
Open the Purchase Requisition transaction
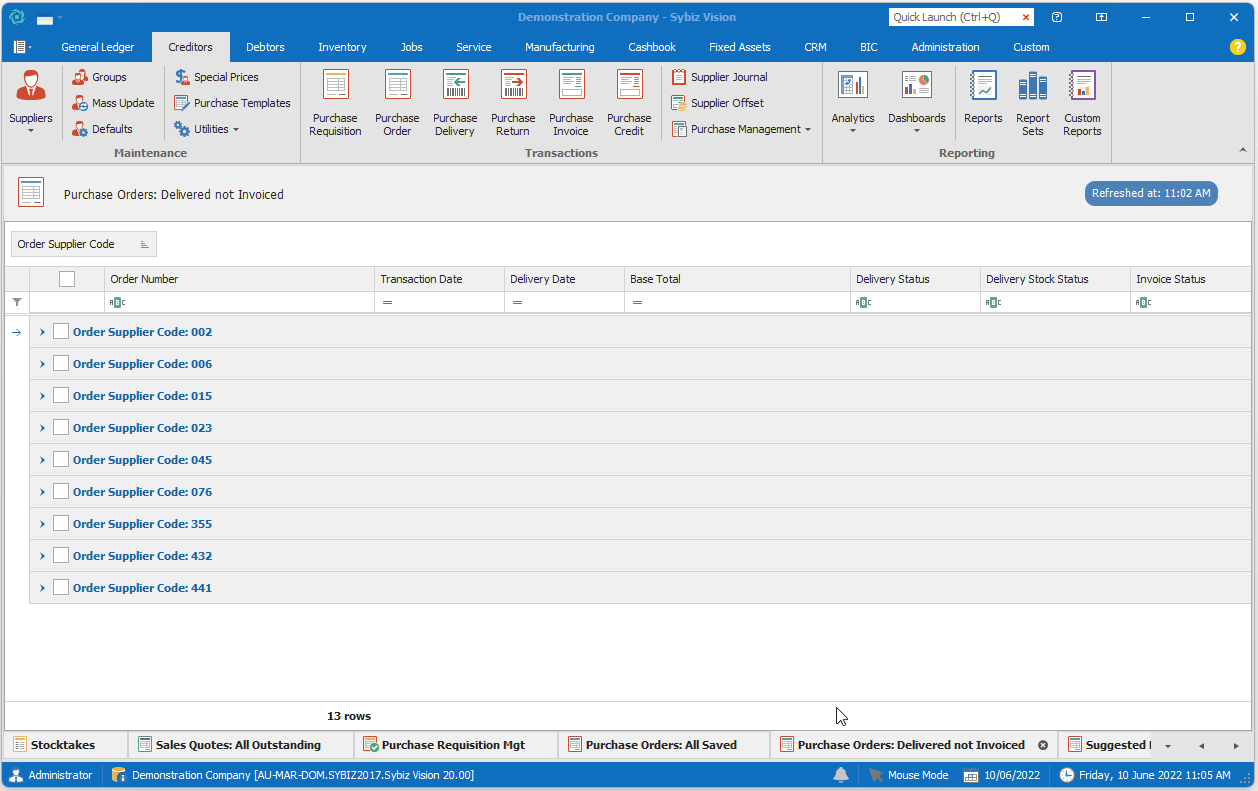coord(335,102)
